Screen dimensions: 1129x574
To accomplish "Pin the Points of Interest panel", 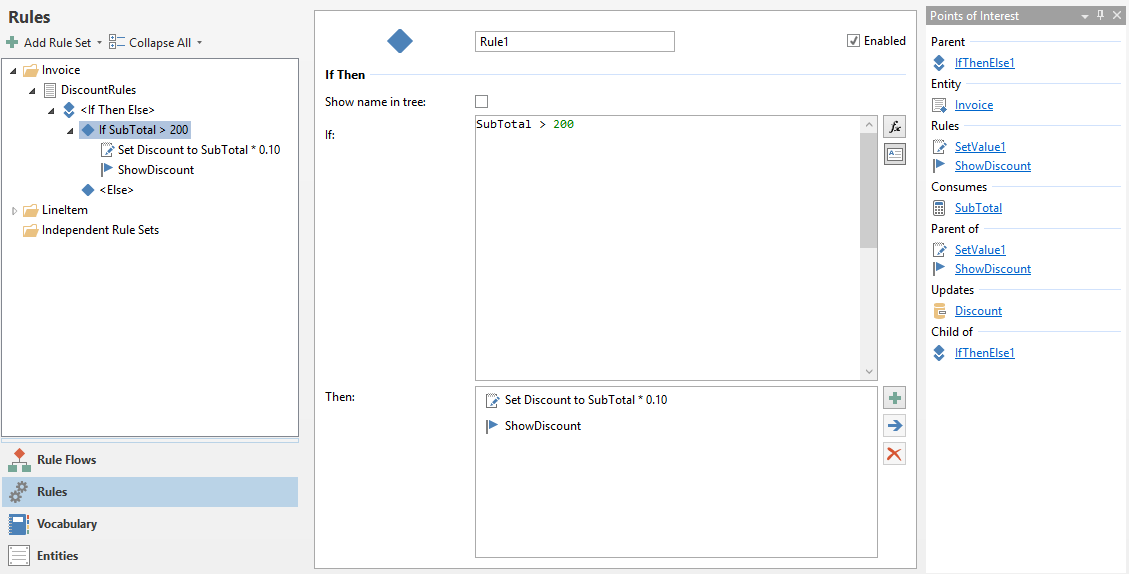I will (1101, 15).
